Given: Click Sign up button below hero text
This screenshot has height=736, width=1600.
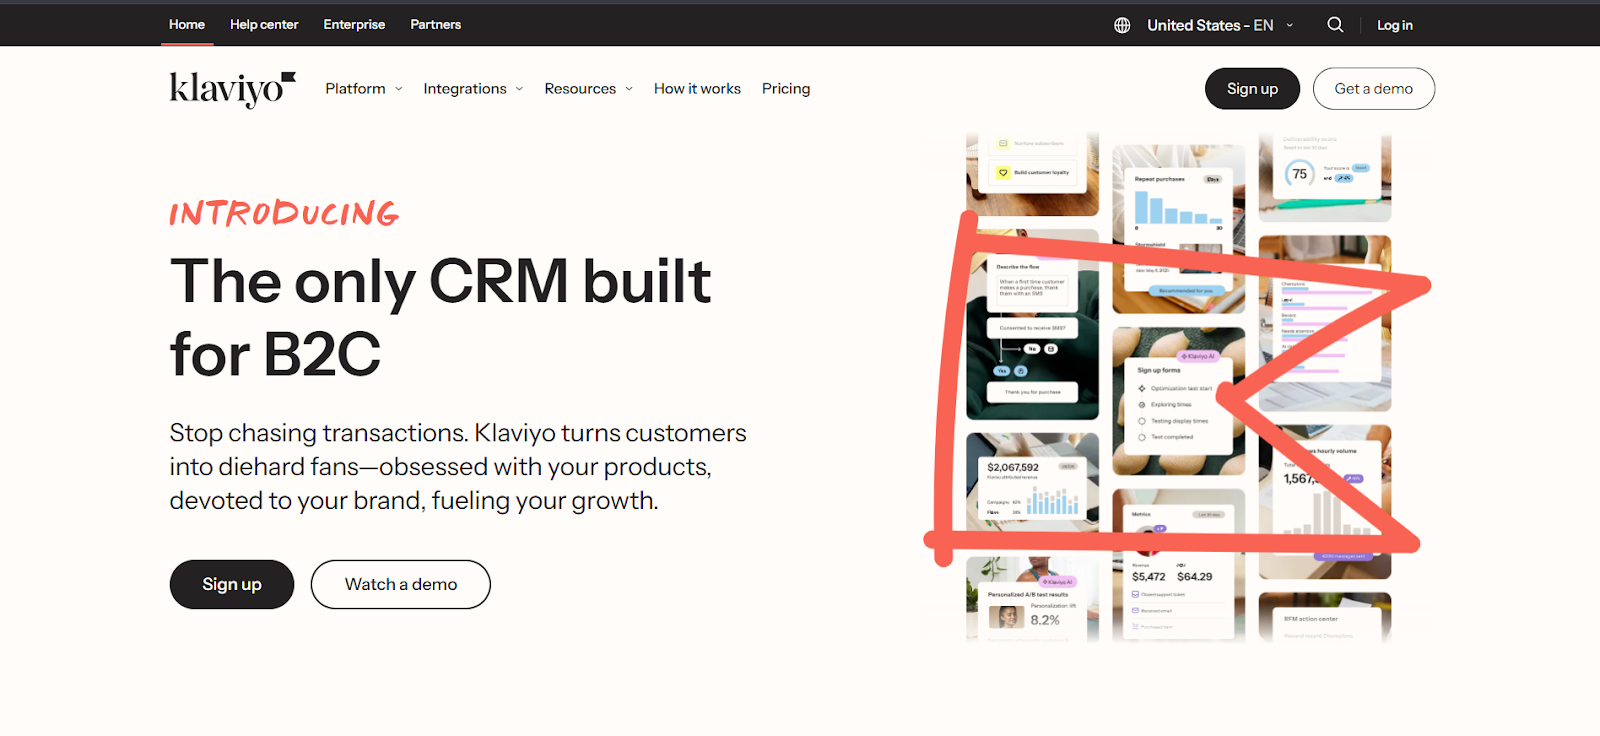Looking at the screenshot, I should tap(232, 584).
